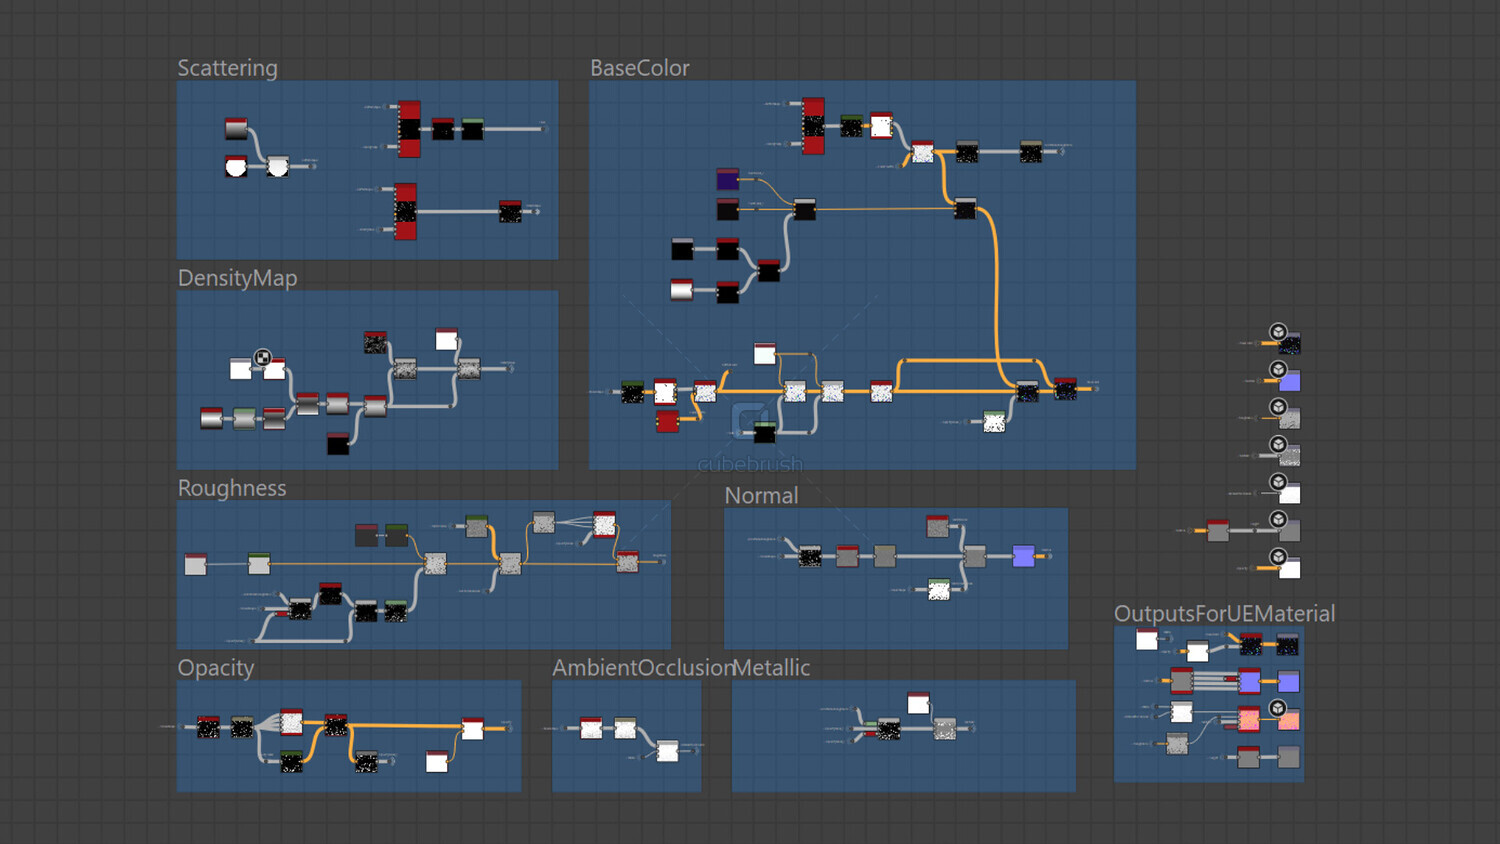Screen dimensions: 1500x844
Task: Select the darker gray noise standalone output node
Action: (x=1290, y=455)
